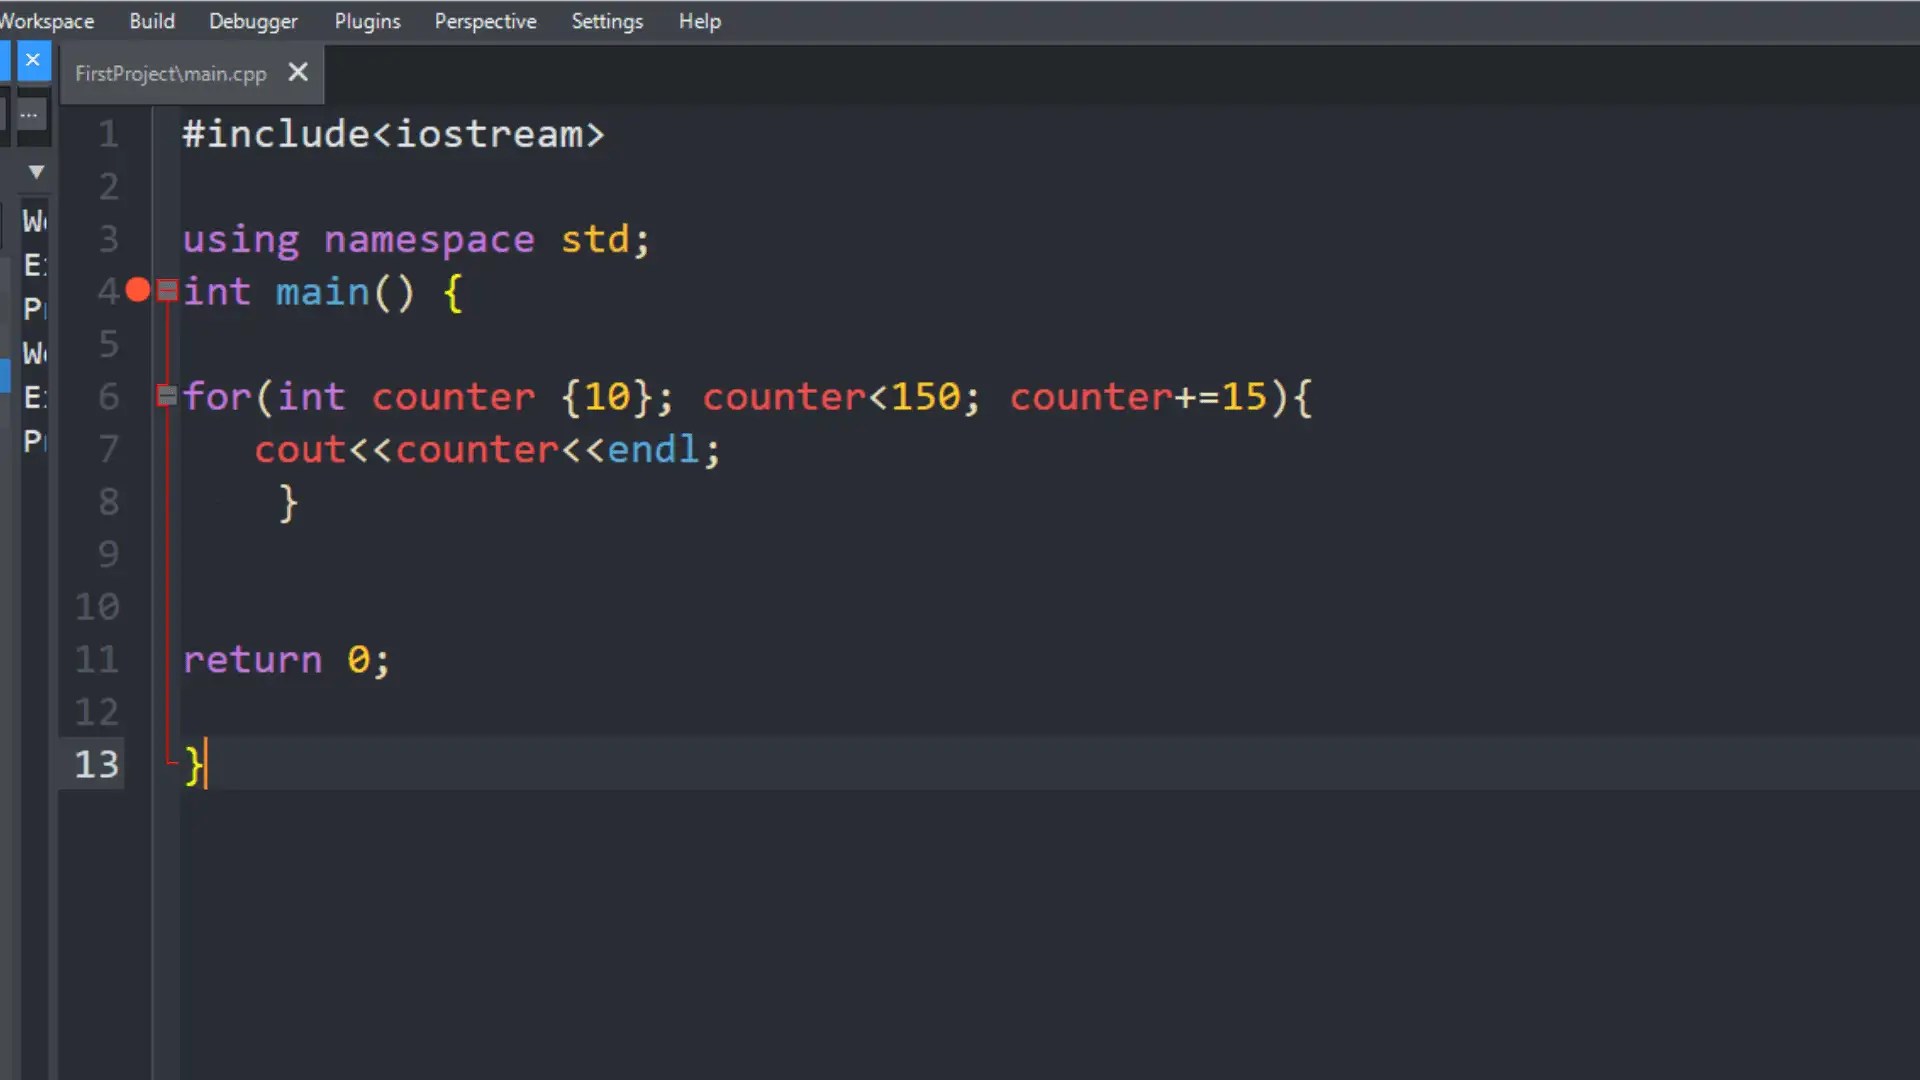Open the Help menu

tap(699, 21)
